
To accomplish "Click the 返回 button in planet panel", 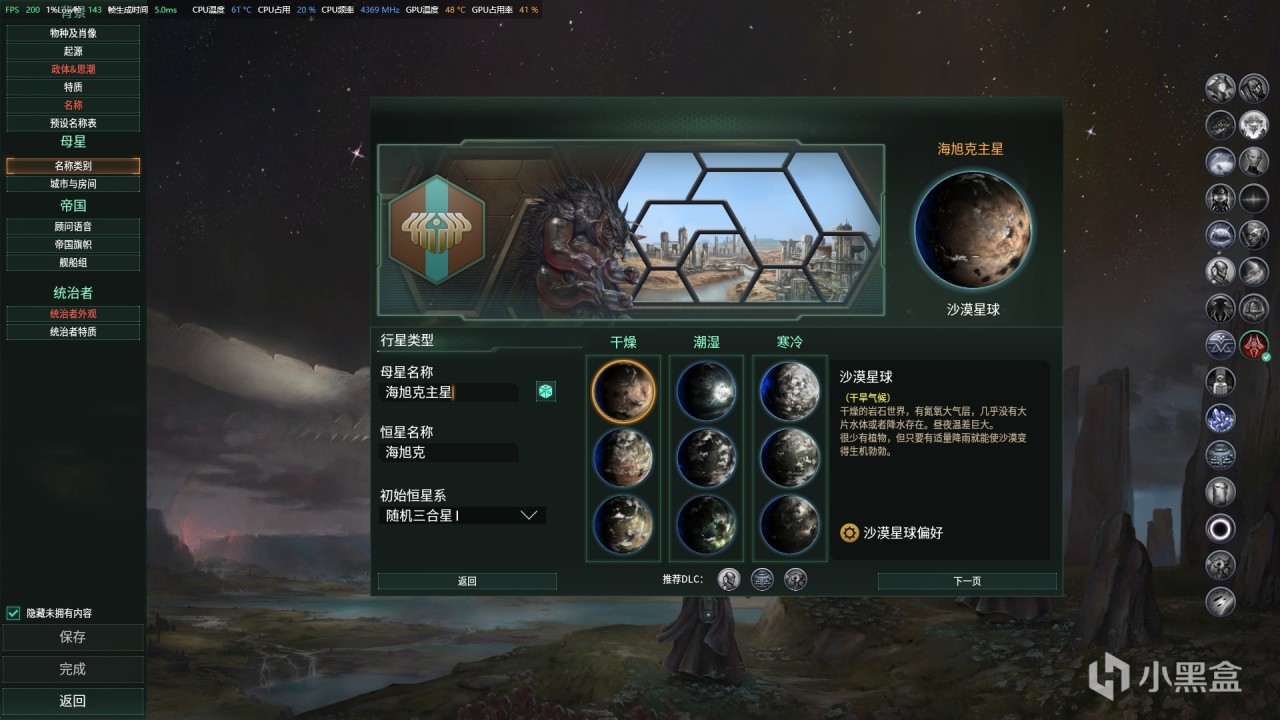I will [x=467, y=581].
